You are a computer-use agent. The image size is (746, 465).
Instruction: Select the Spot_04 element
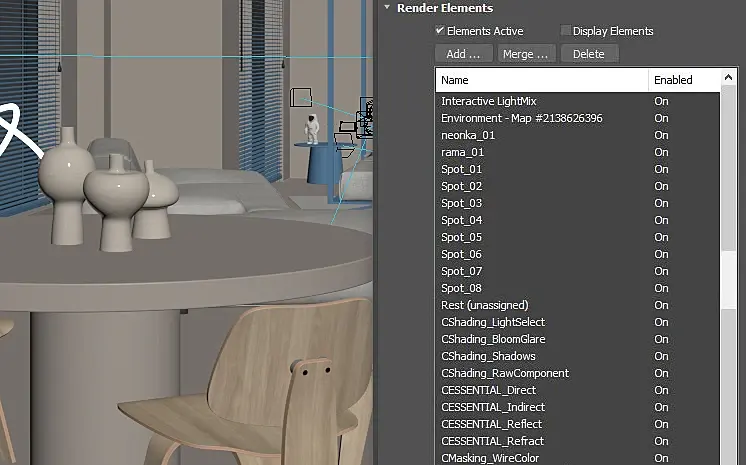tap(578, 220)
